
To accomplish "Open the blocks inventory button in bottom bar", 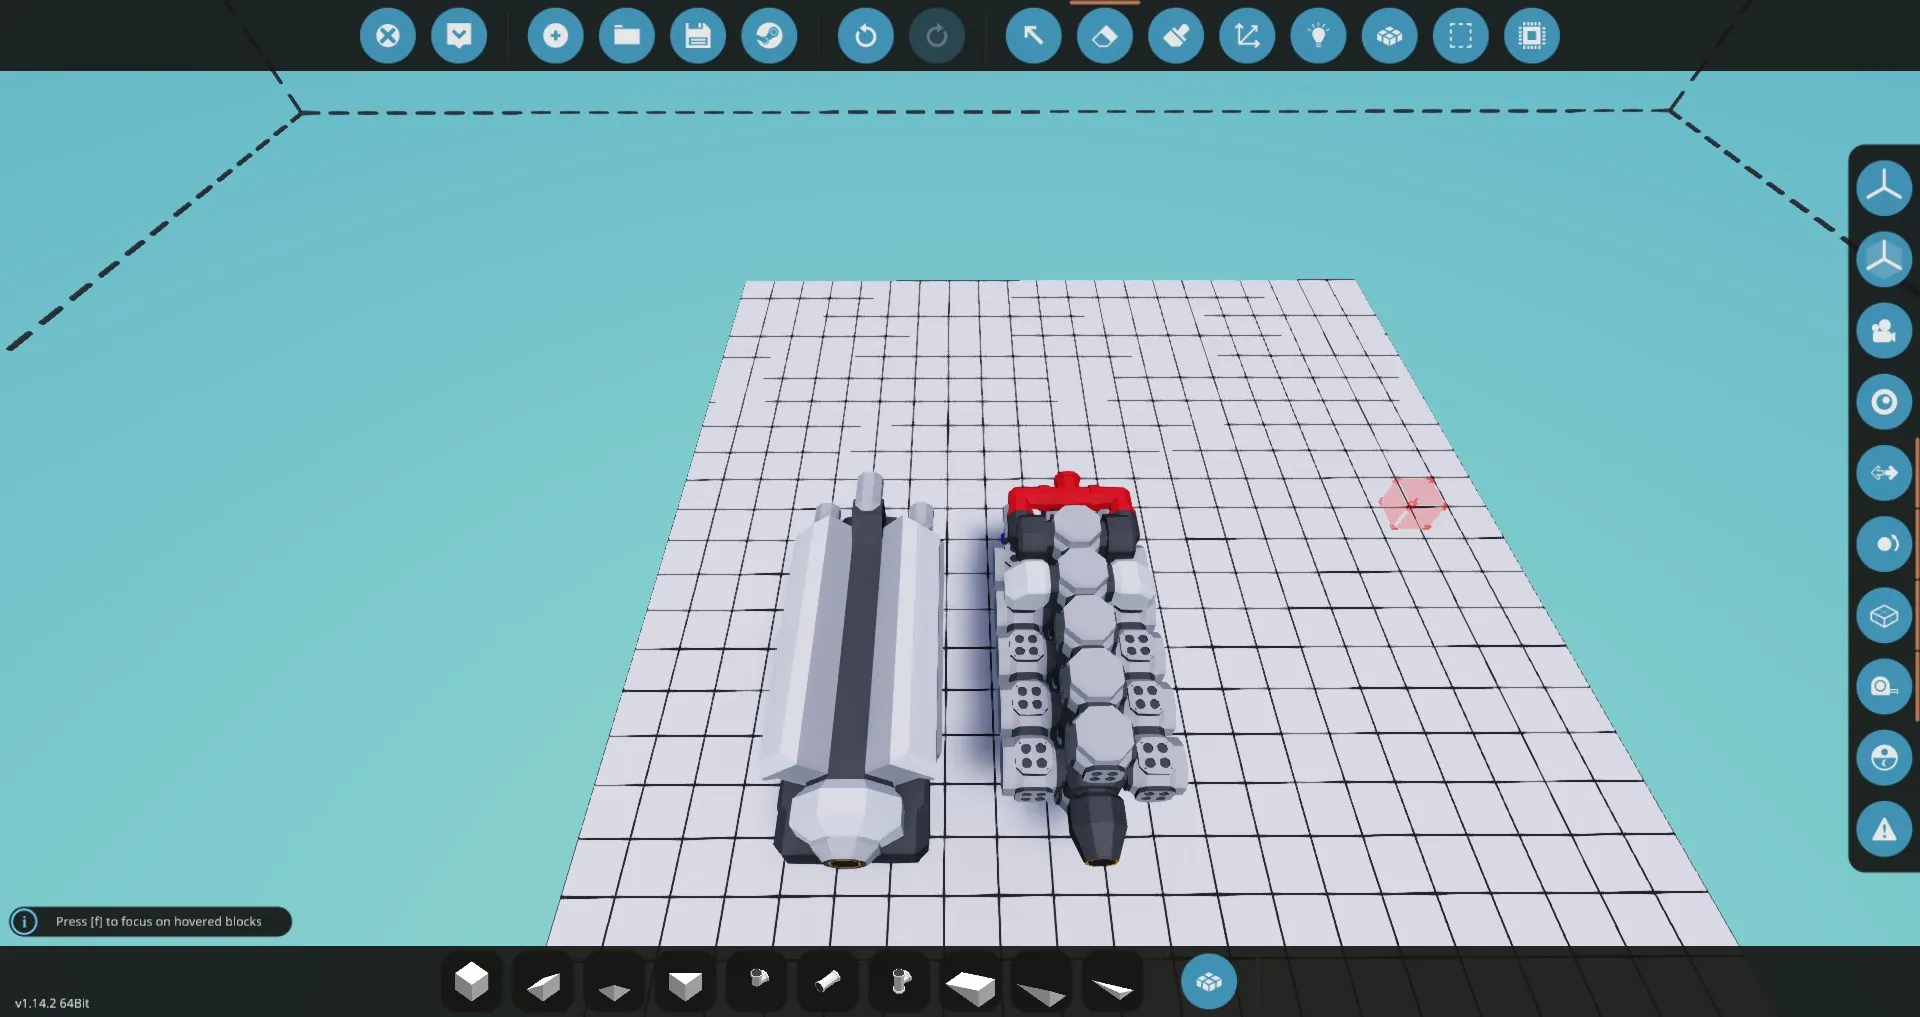I will point(1208,982).
